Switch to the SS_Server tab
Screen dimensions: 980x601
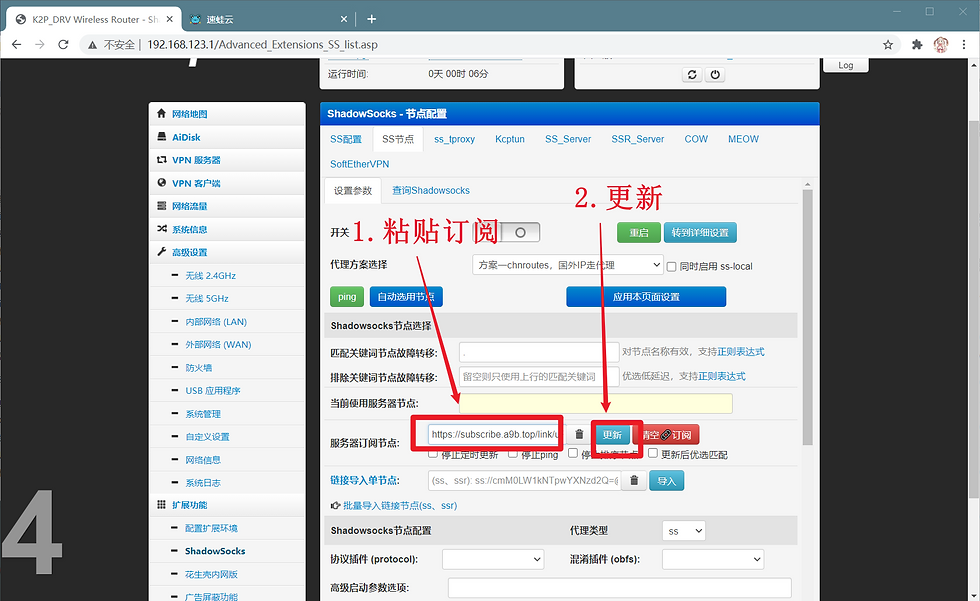(568, 139)
